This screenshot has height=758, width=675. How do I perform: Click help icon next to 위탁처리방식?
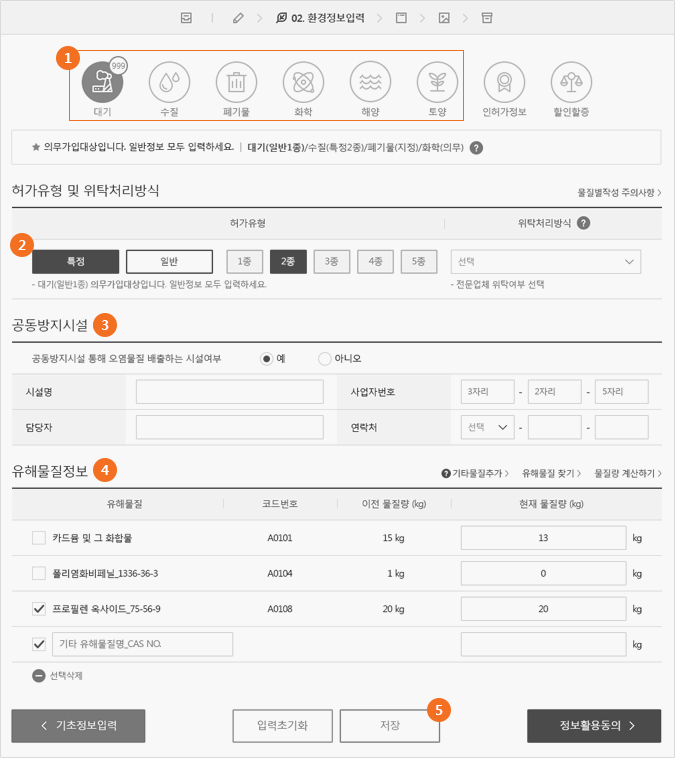[584, 223]
